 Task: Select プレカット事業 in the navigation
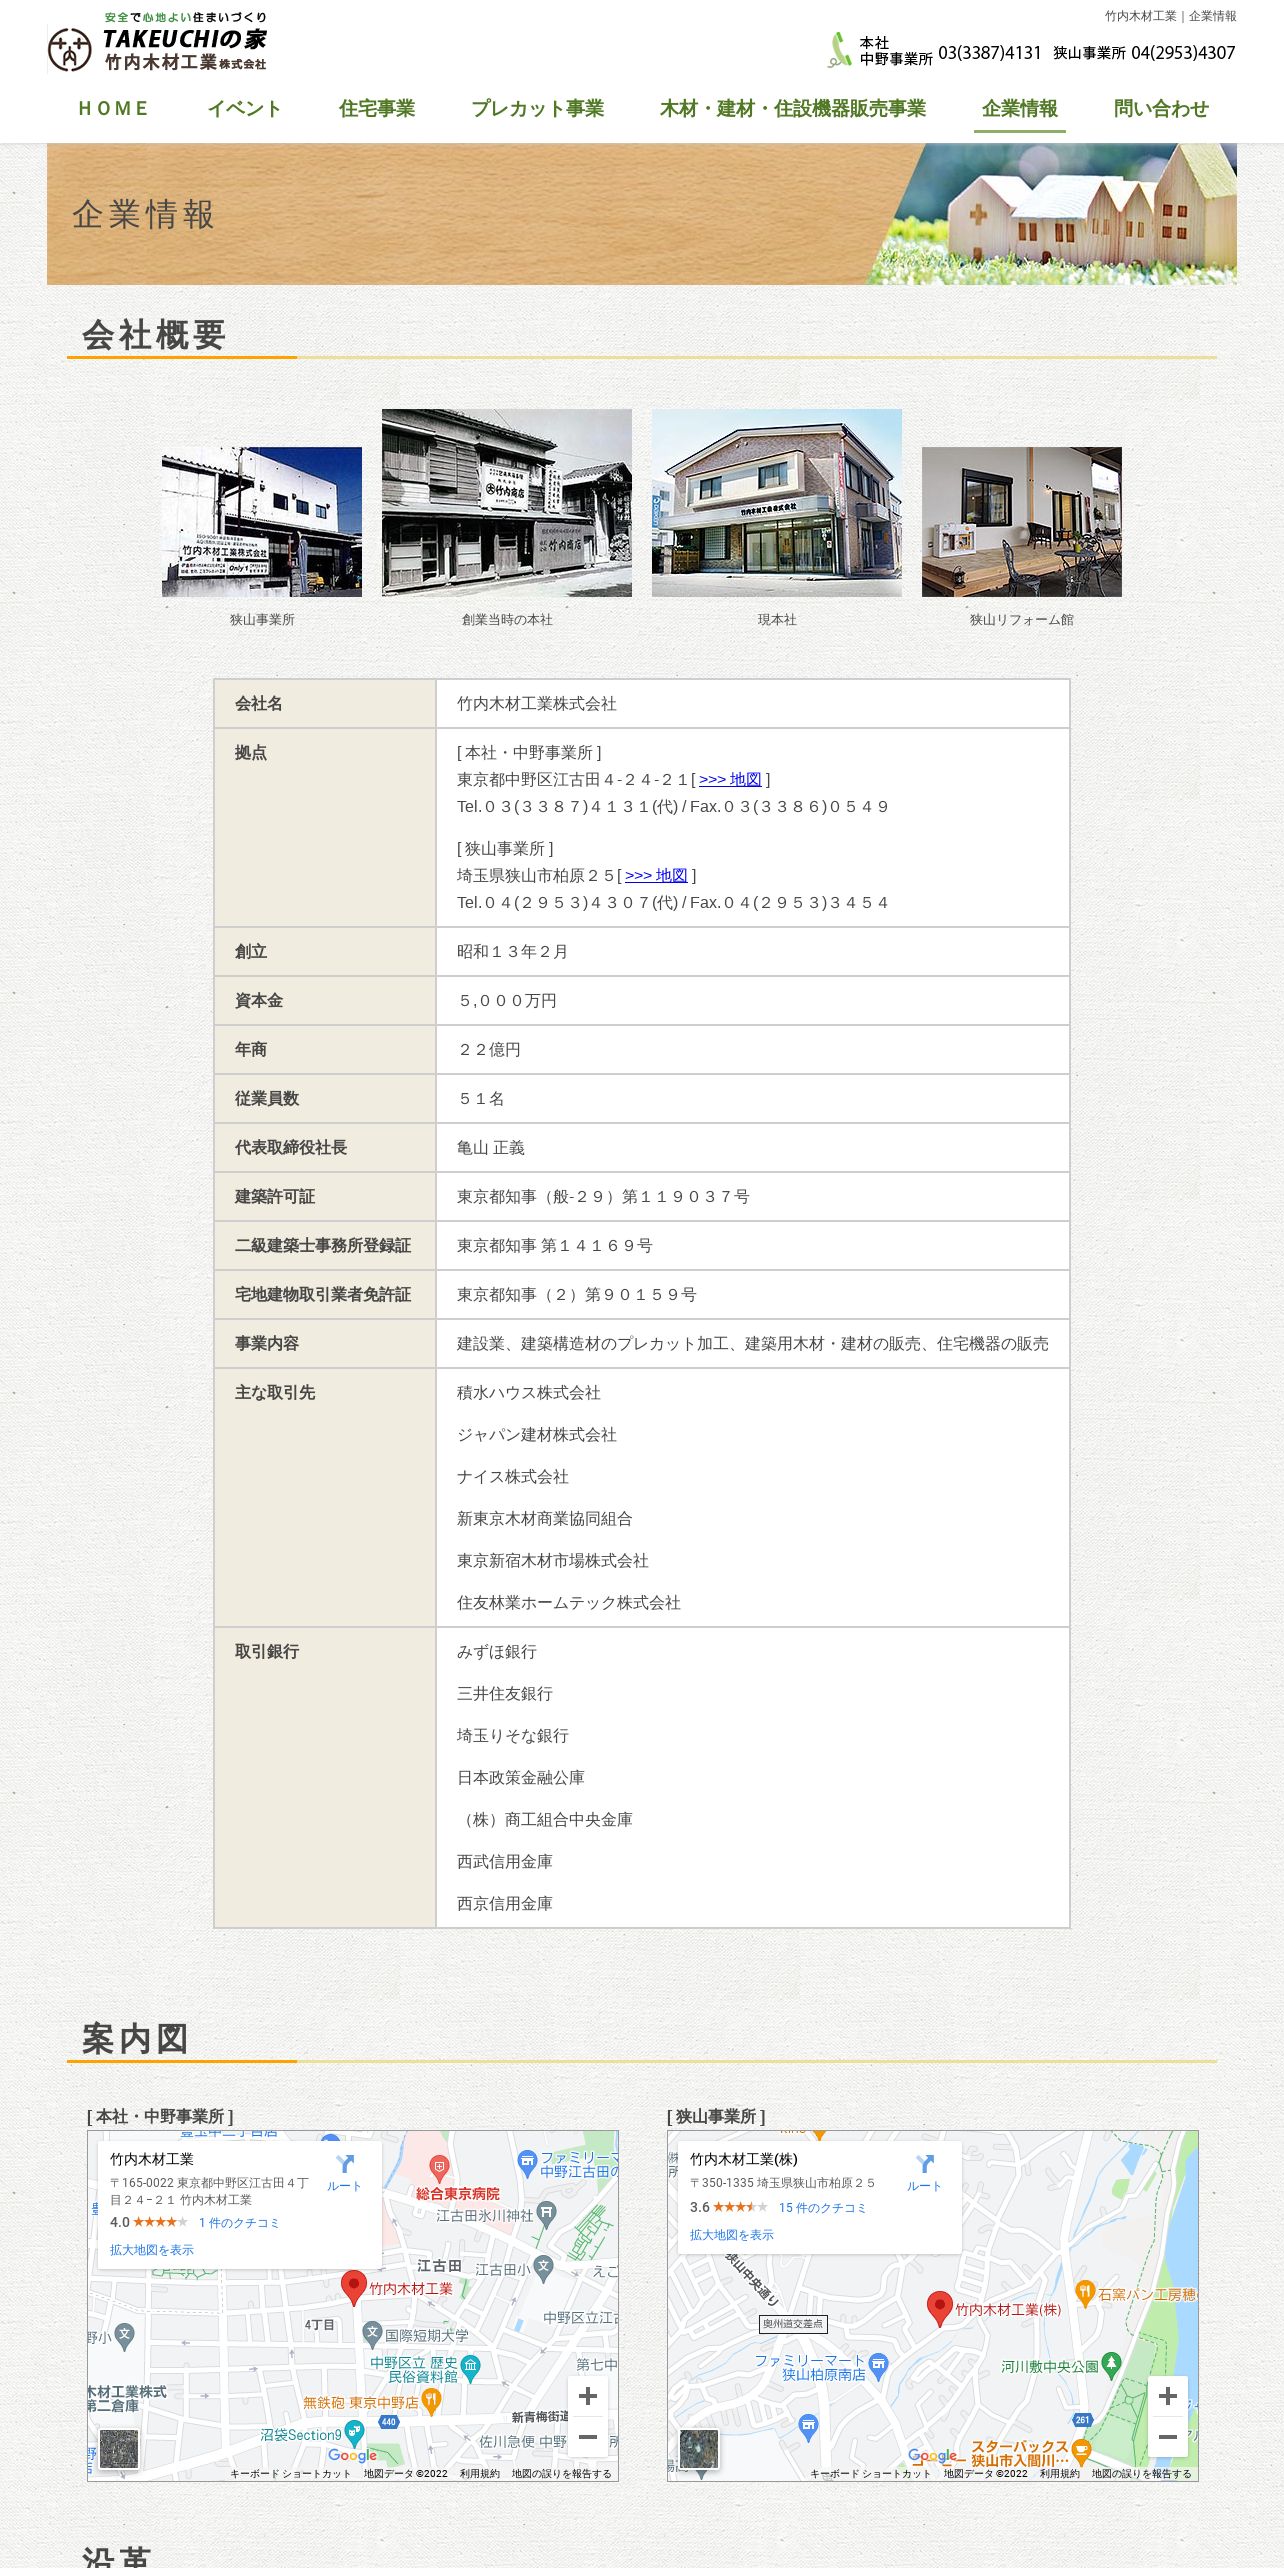[x=537, y=109]
